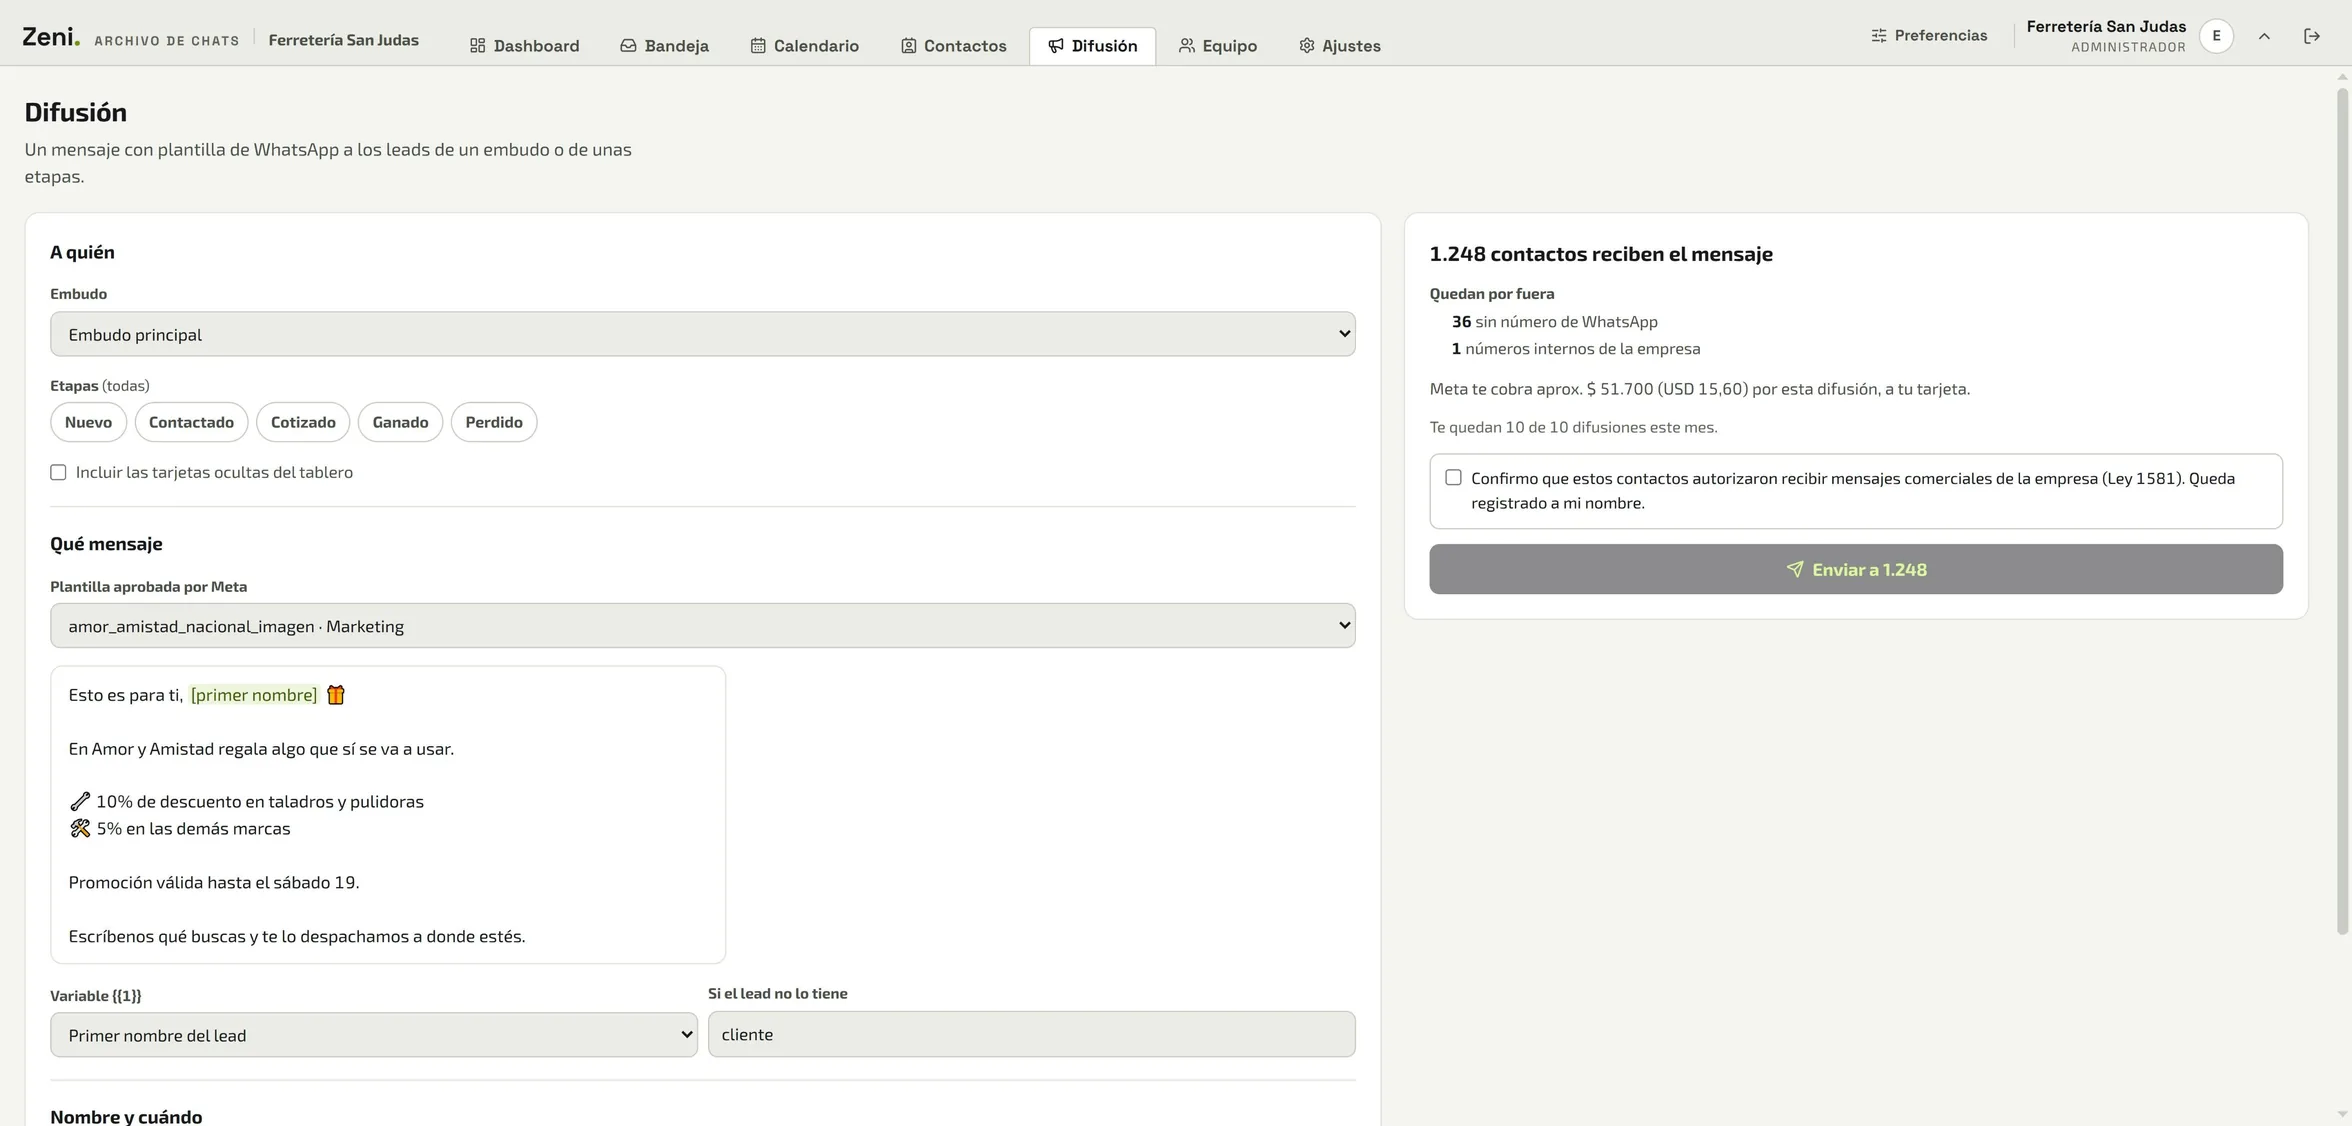Open the Plantilla aprobada por Meta dropdown

point(703,626)
